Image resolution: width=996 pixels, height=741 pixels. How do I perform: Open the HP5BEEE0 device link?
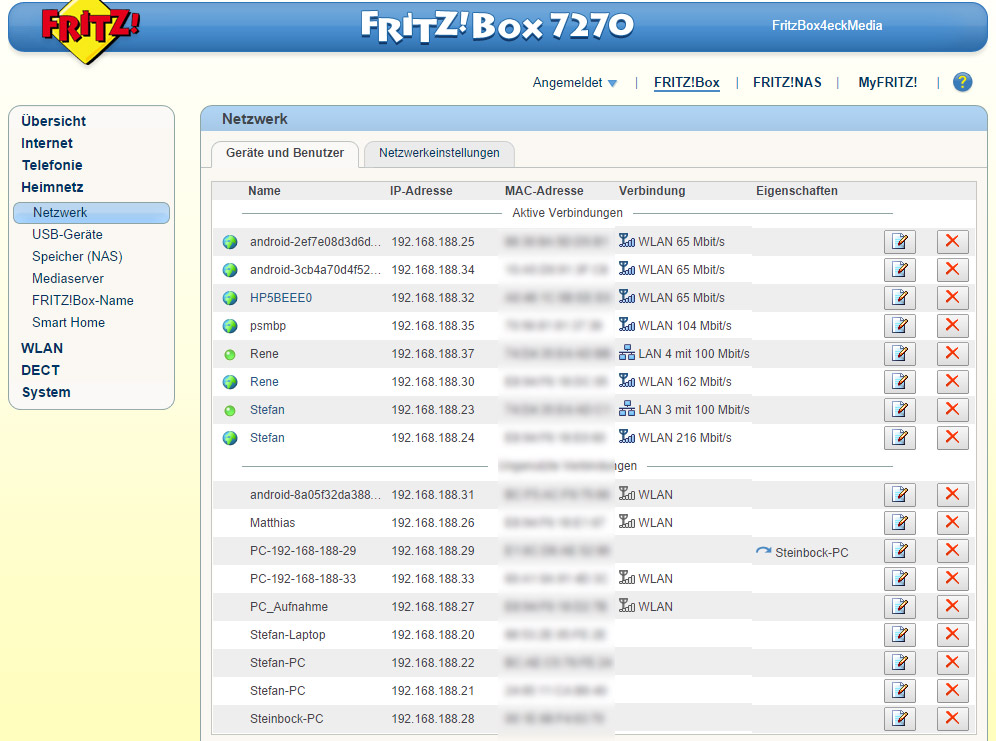click(x=281, y=298)
